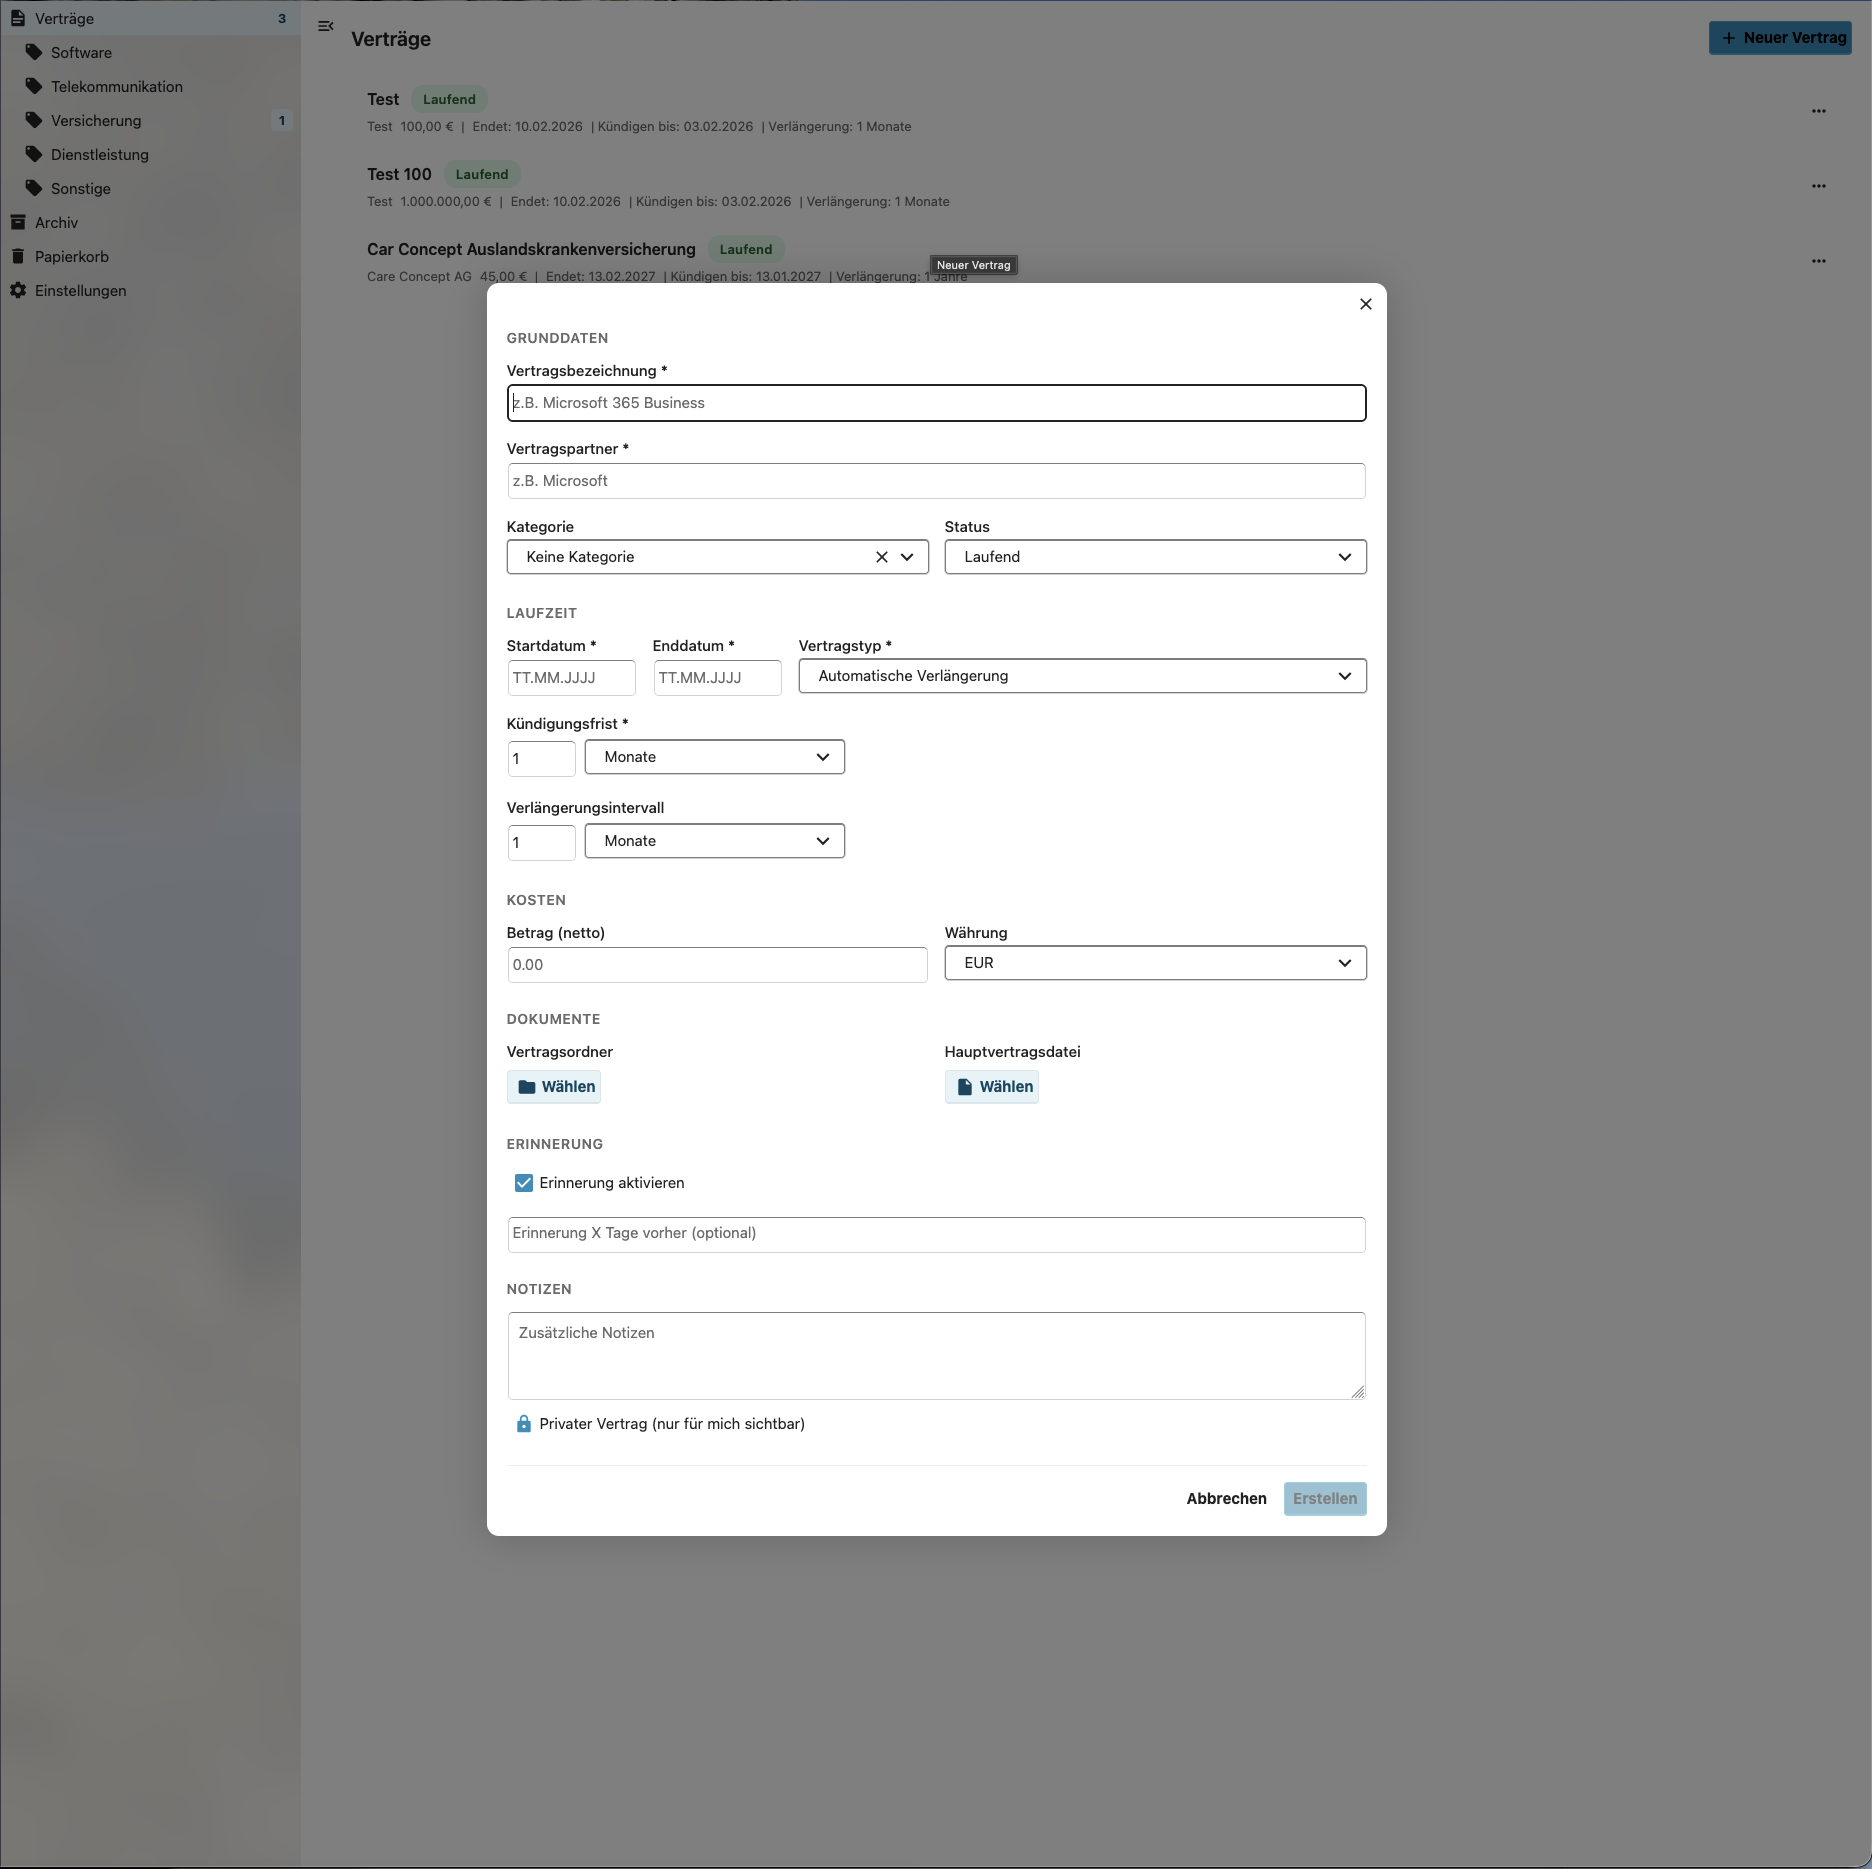Uncheck Erinnerung aktivieren
Screen dimensions: 1872x1869
click(523, 1183)
